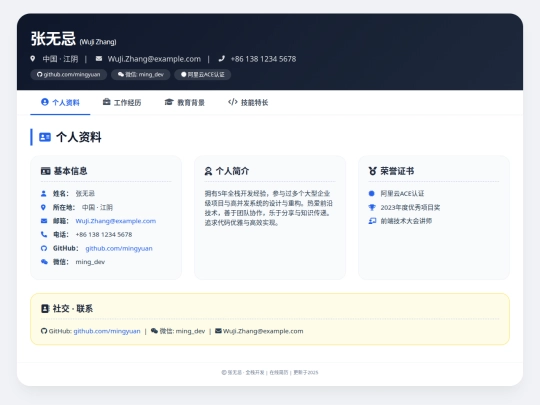Switch to the 教育背景 tab
The width and height of the screenshot is (540, 405).
[185, 103]
